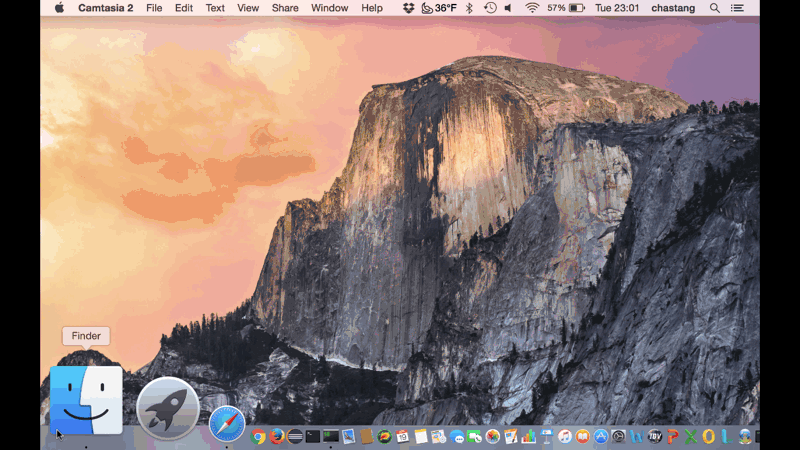Viewport: 800px width, 450px height.
Task: Click the volume speaker icon
Action: (508, 8)
